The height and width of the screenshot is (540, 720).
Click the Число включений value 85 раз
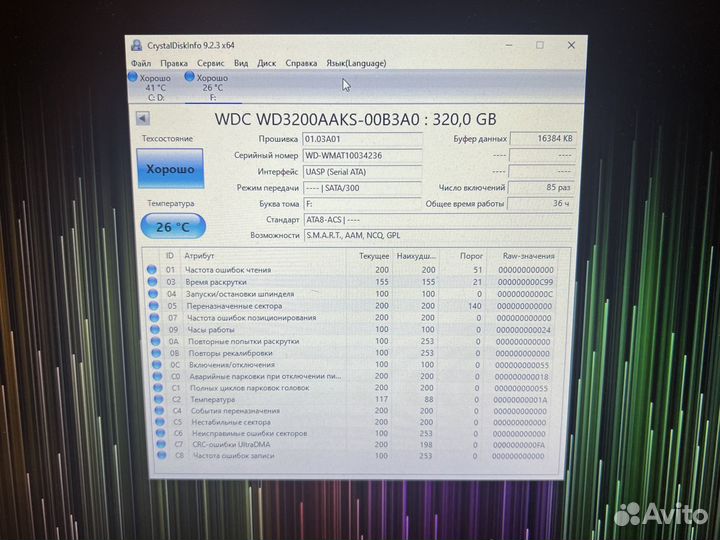click(x=541, y=187)
